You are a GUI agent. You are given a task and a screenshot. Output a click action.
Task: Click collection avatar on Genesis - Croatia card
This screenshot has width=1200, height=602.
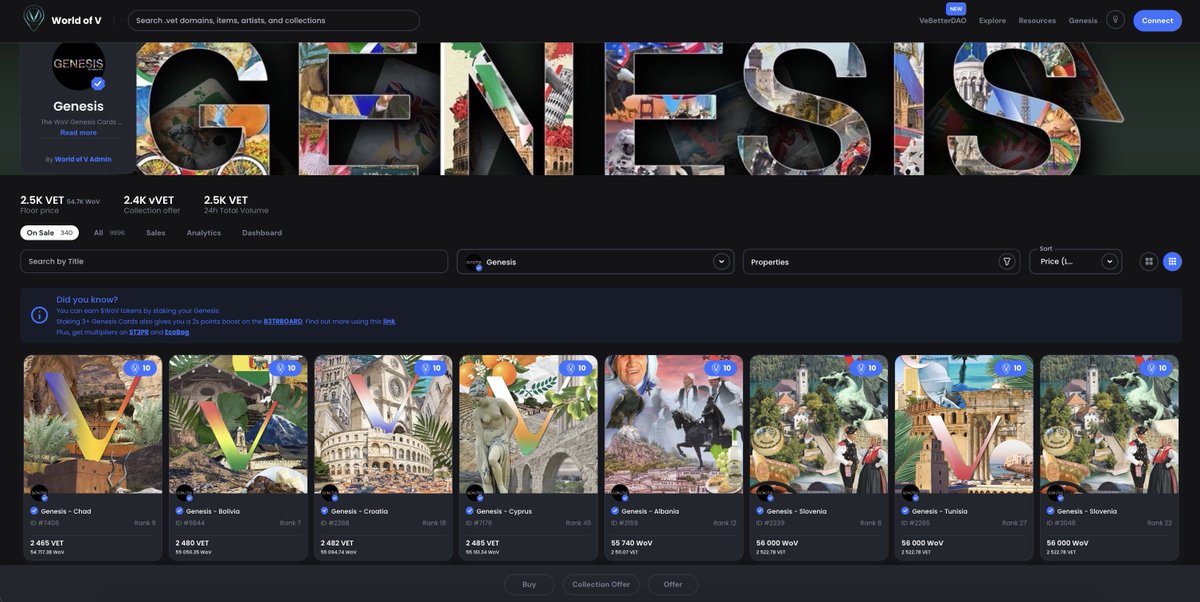click(x=330, y=493)
